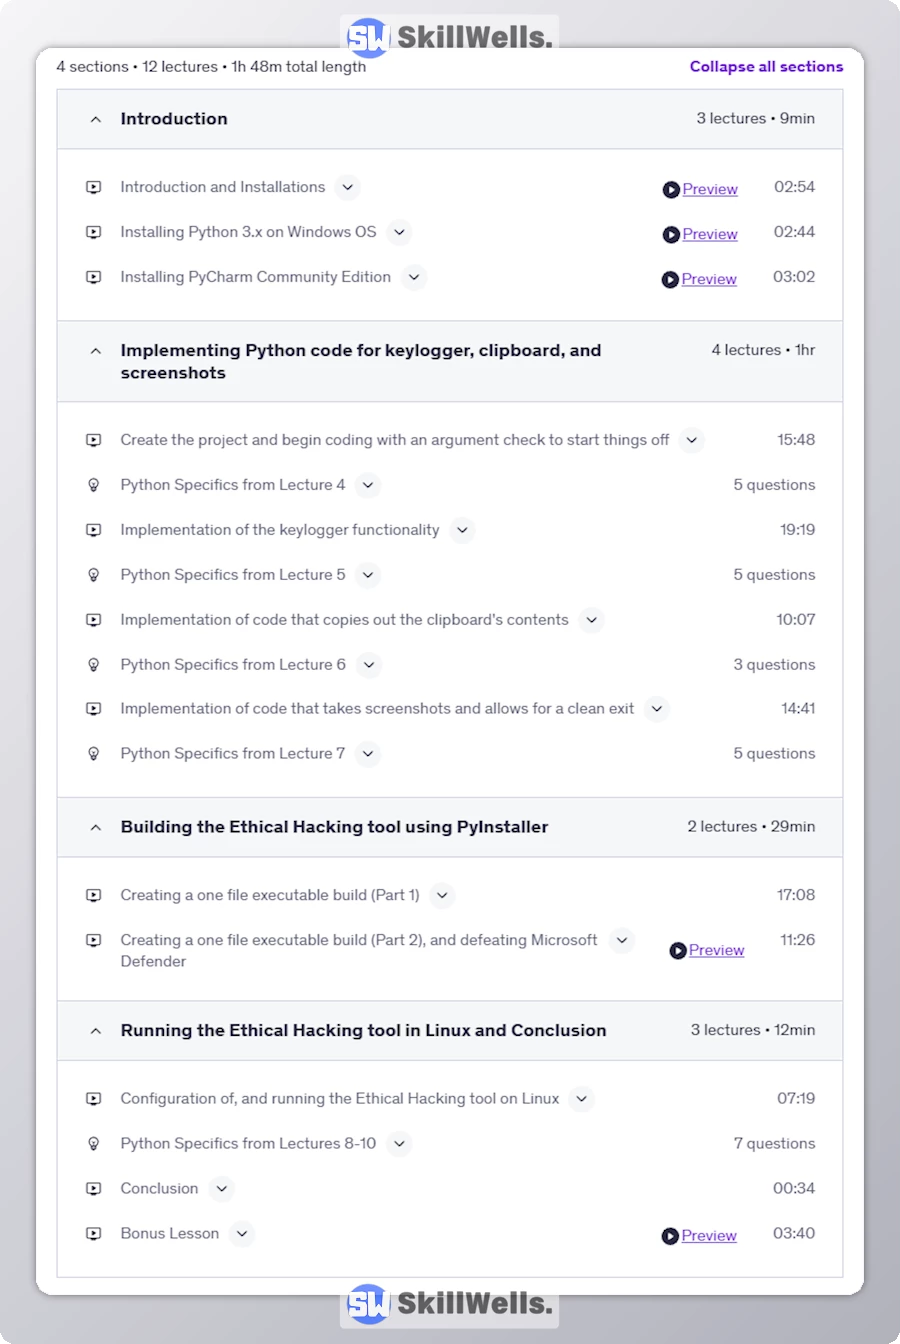Click the video icon for the keylogger implementation lecture
900x1344 pixels.
[93, 530]
